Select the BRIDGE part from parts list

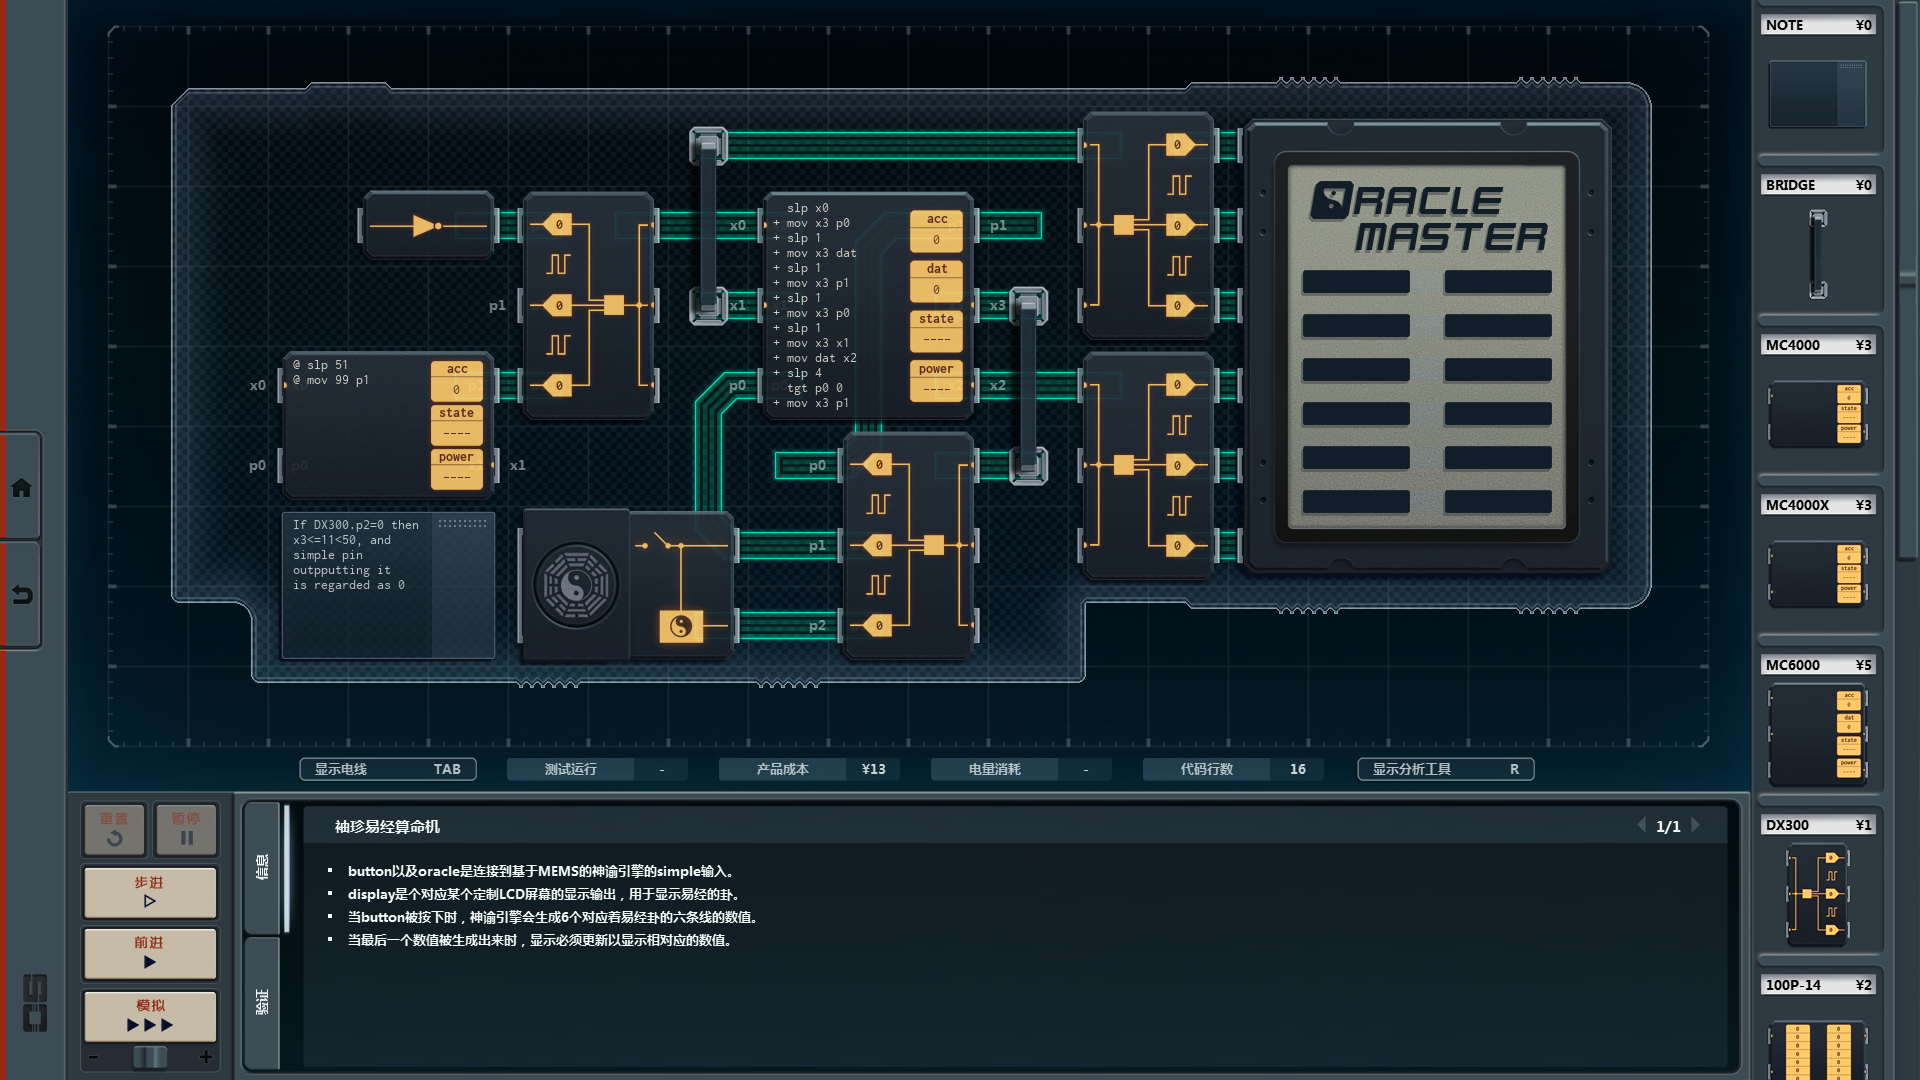coord(1817,254)
